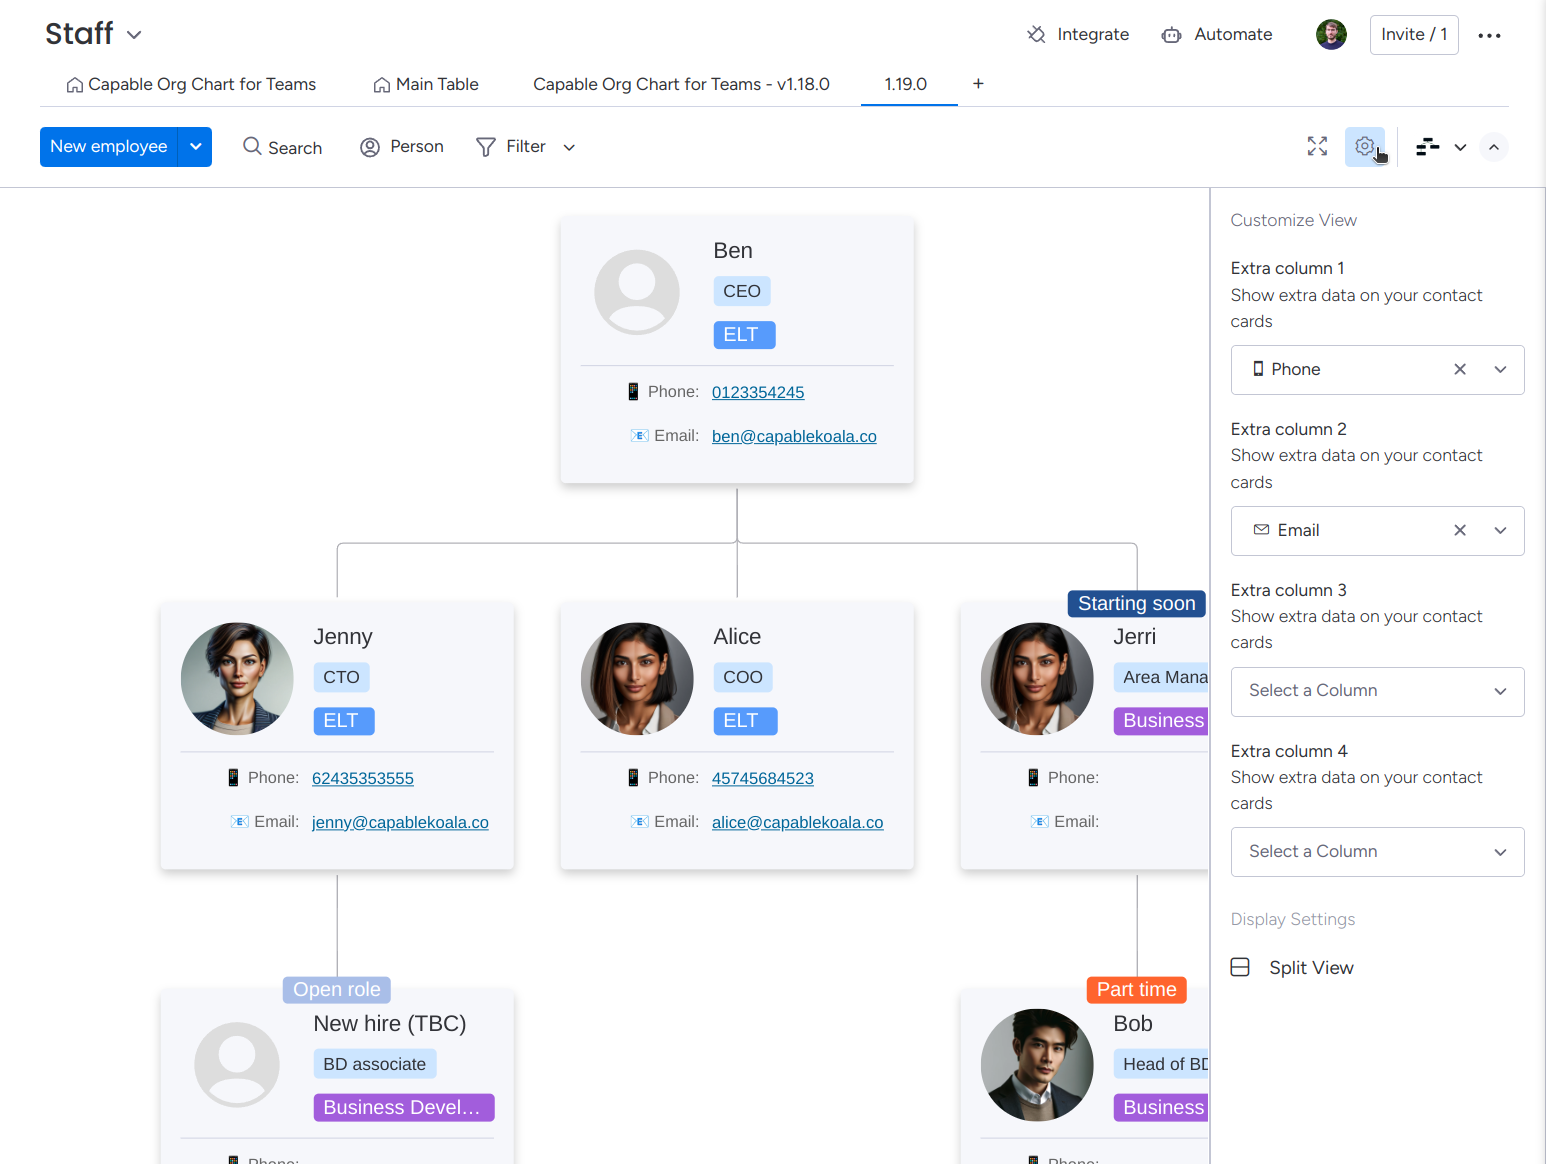This screenshot has height=1164, width=1546.
Task: Click Jerri's profile photo
Action: [1037, 679]
